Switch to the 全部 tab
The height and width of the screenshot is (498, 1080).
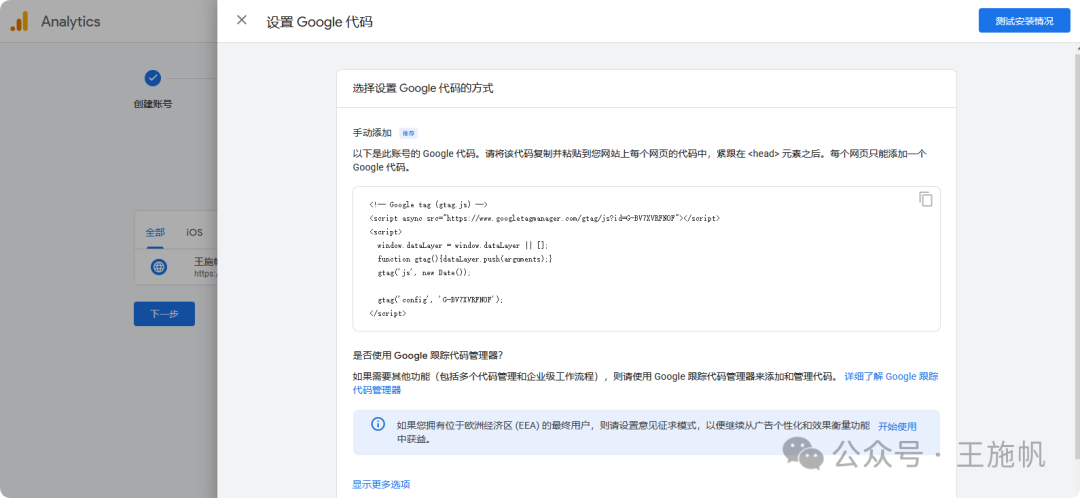[x=155, y=232]
